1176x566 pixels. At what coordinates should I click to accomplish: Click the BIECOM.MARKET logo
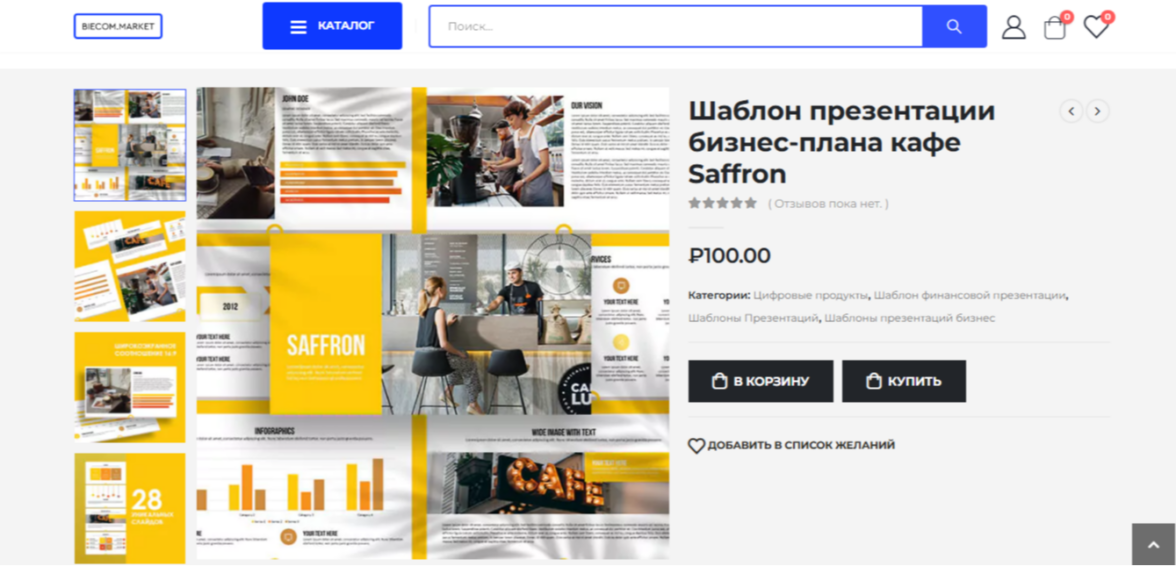pos(118,26)
